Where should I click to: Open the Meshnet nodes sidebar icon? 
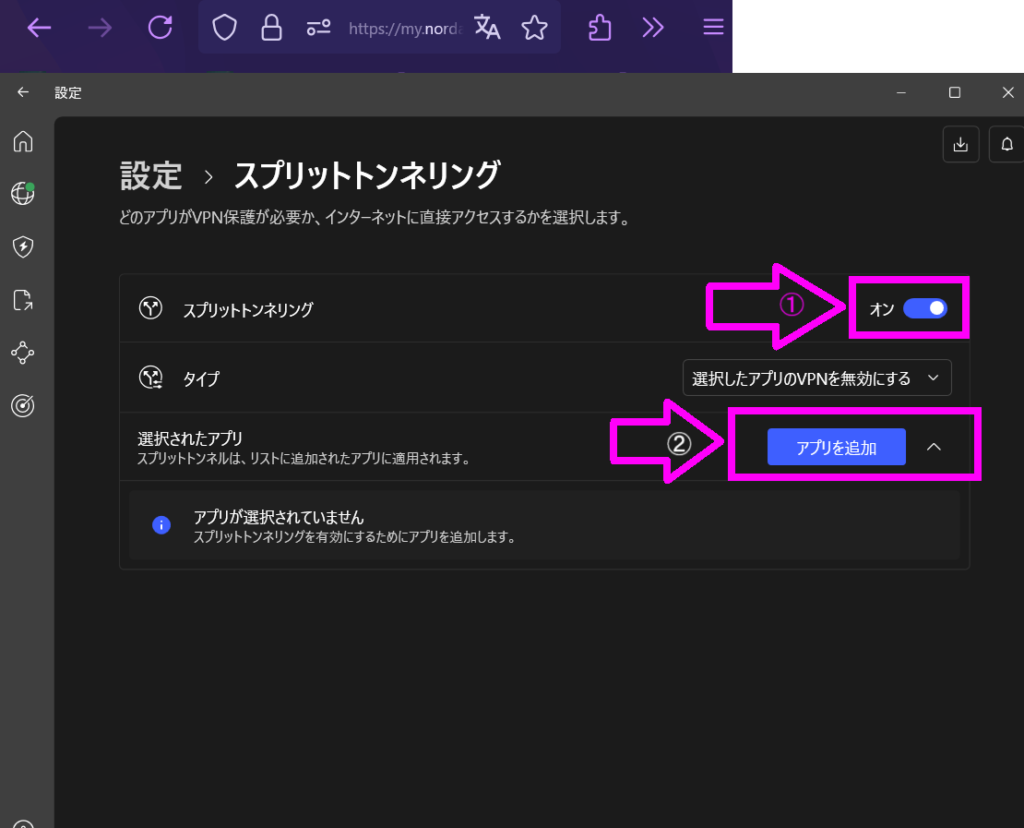(x=23, y=353)
